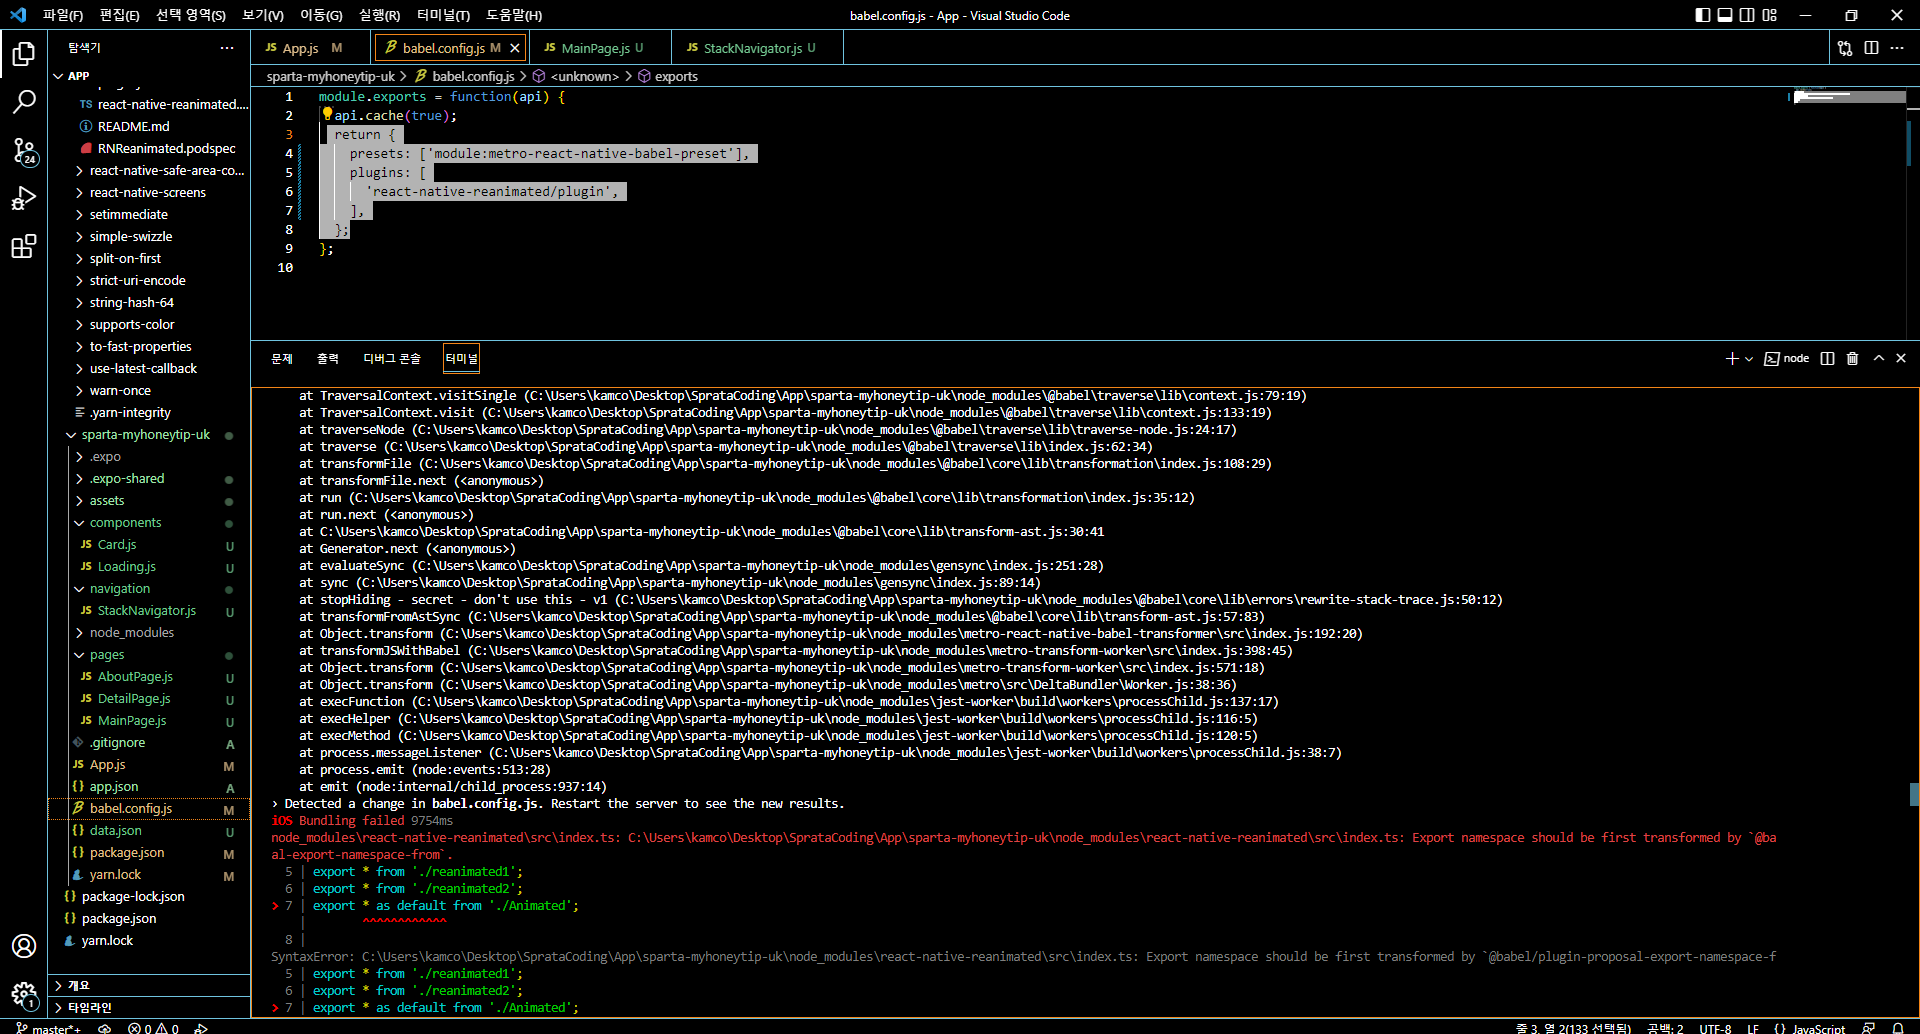The image size is (1920, 1034).
Task: Open errors and warnings count in status bar
Action: point(153,1027)
